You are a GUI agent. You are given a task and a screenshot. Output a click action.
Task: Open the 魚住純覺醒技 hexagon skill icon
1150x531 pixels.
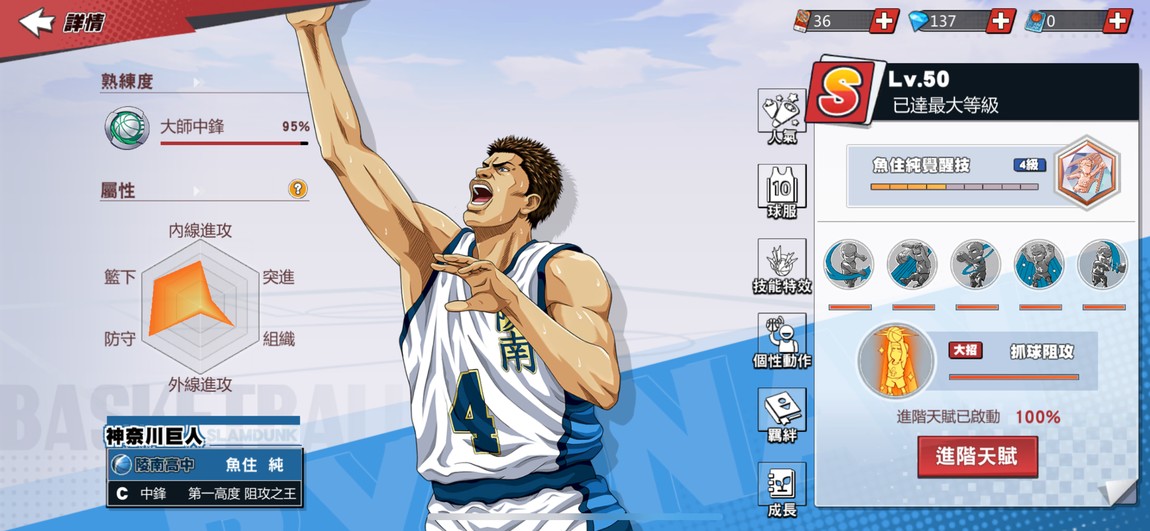pos(1088,172)
